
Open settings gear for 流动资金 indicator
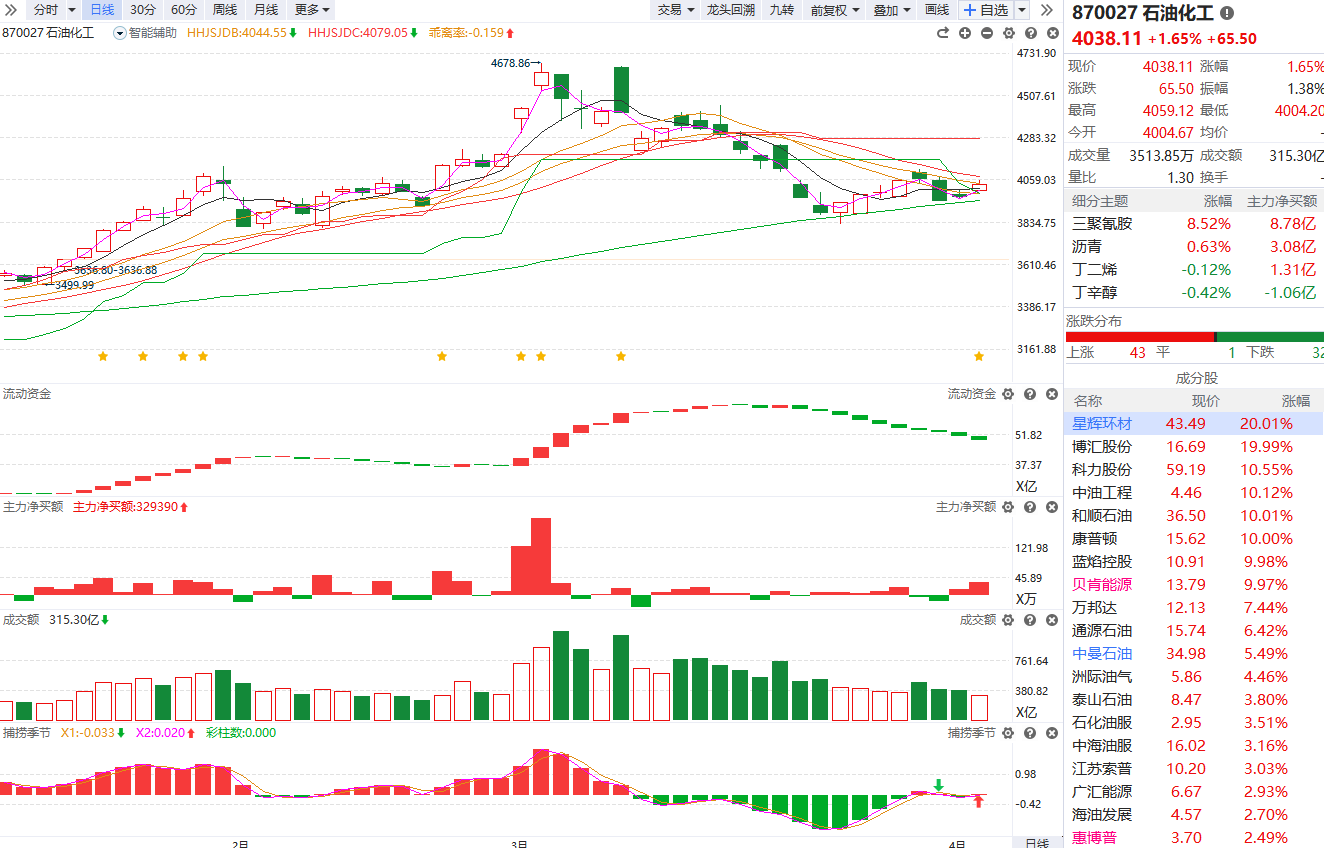tap(1008, 394)
